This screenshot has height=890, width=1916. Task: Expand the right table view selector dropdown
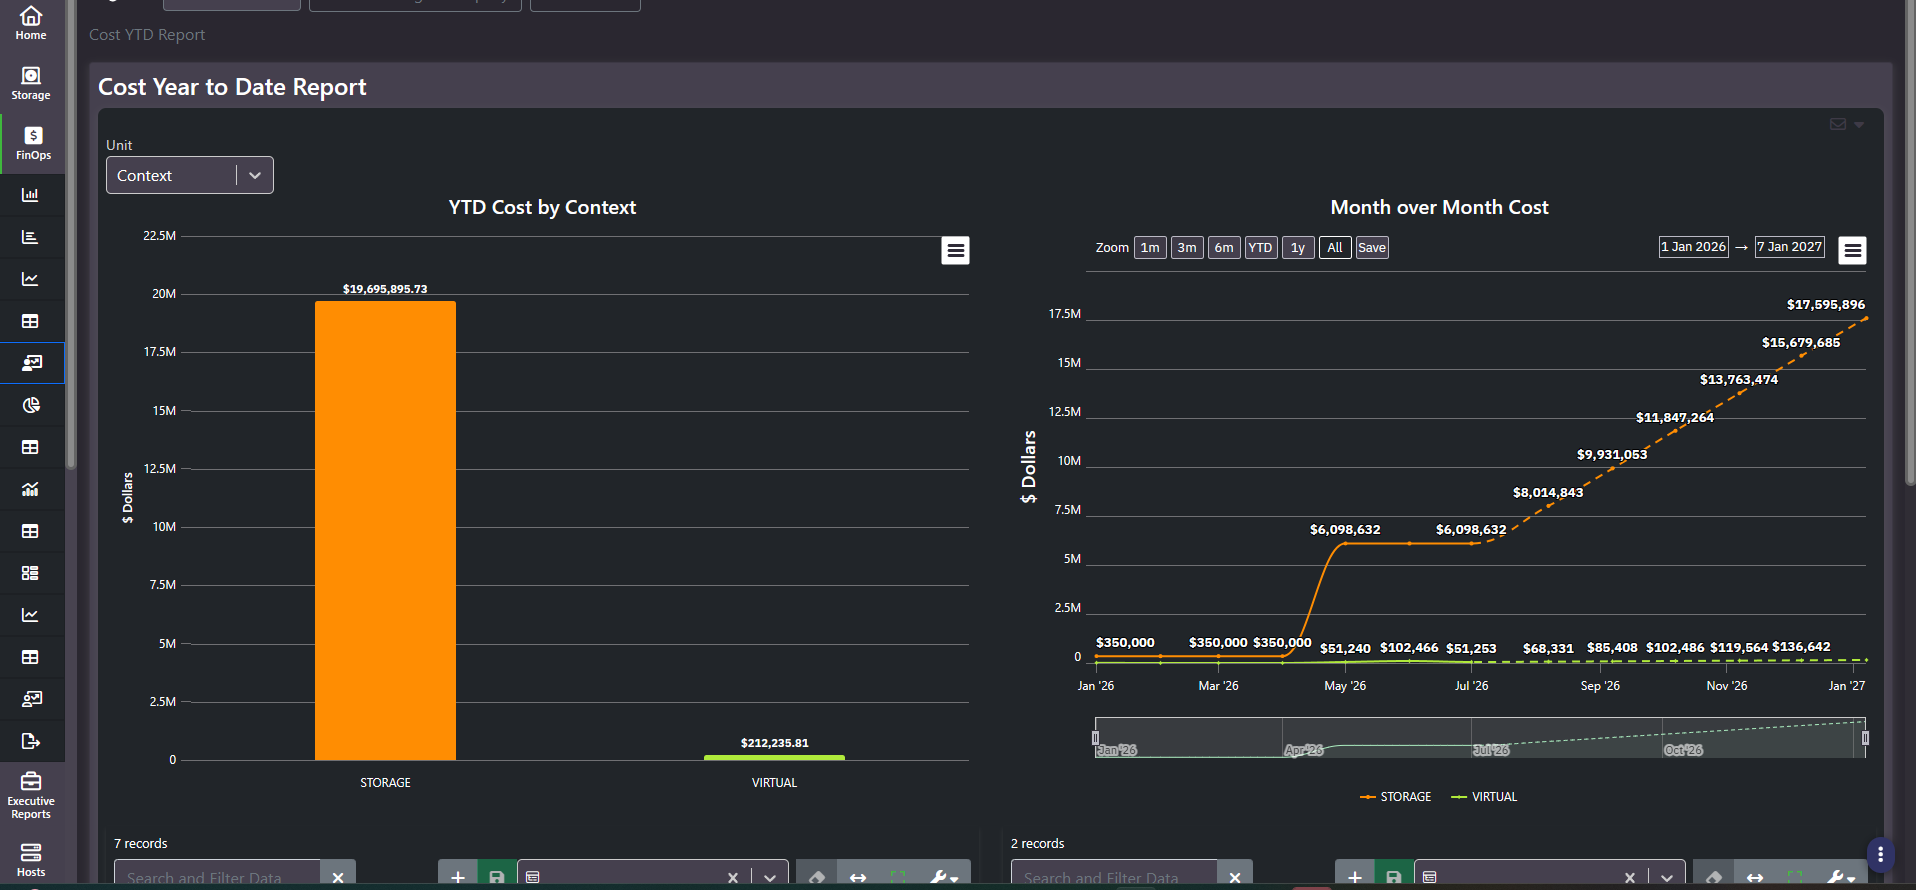(x=1666, y=877)
